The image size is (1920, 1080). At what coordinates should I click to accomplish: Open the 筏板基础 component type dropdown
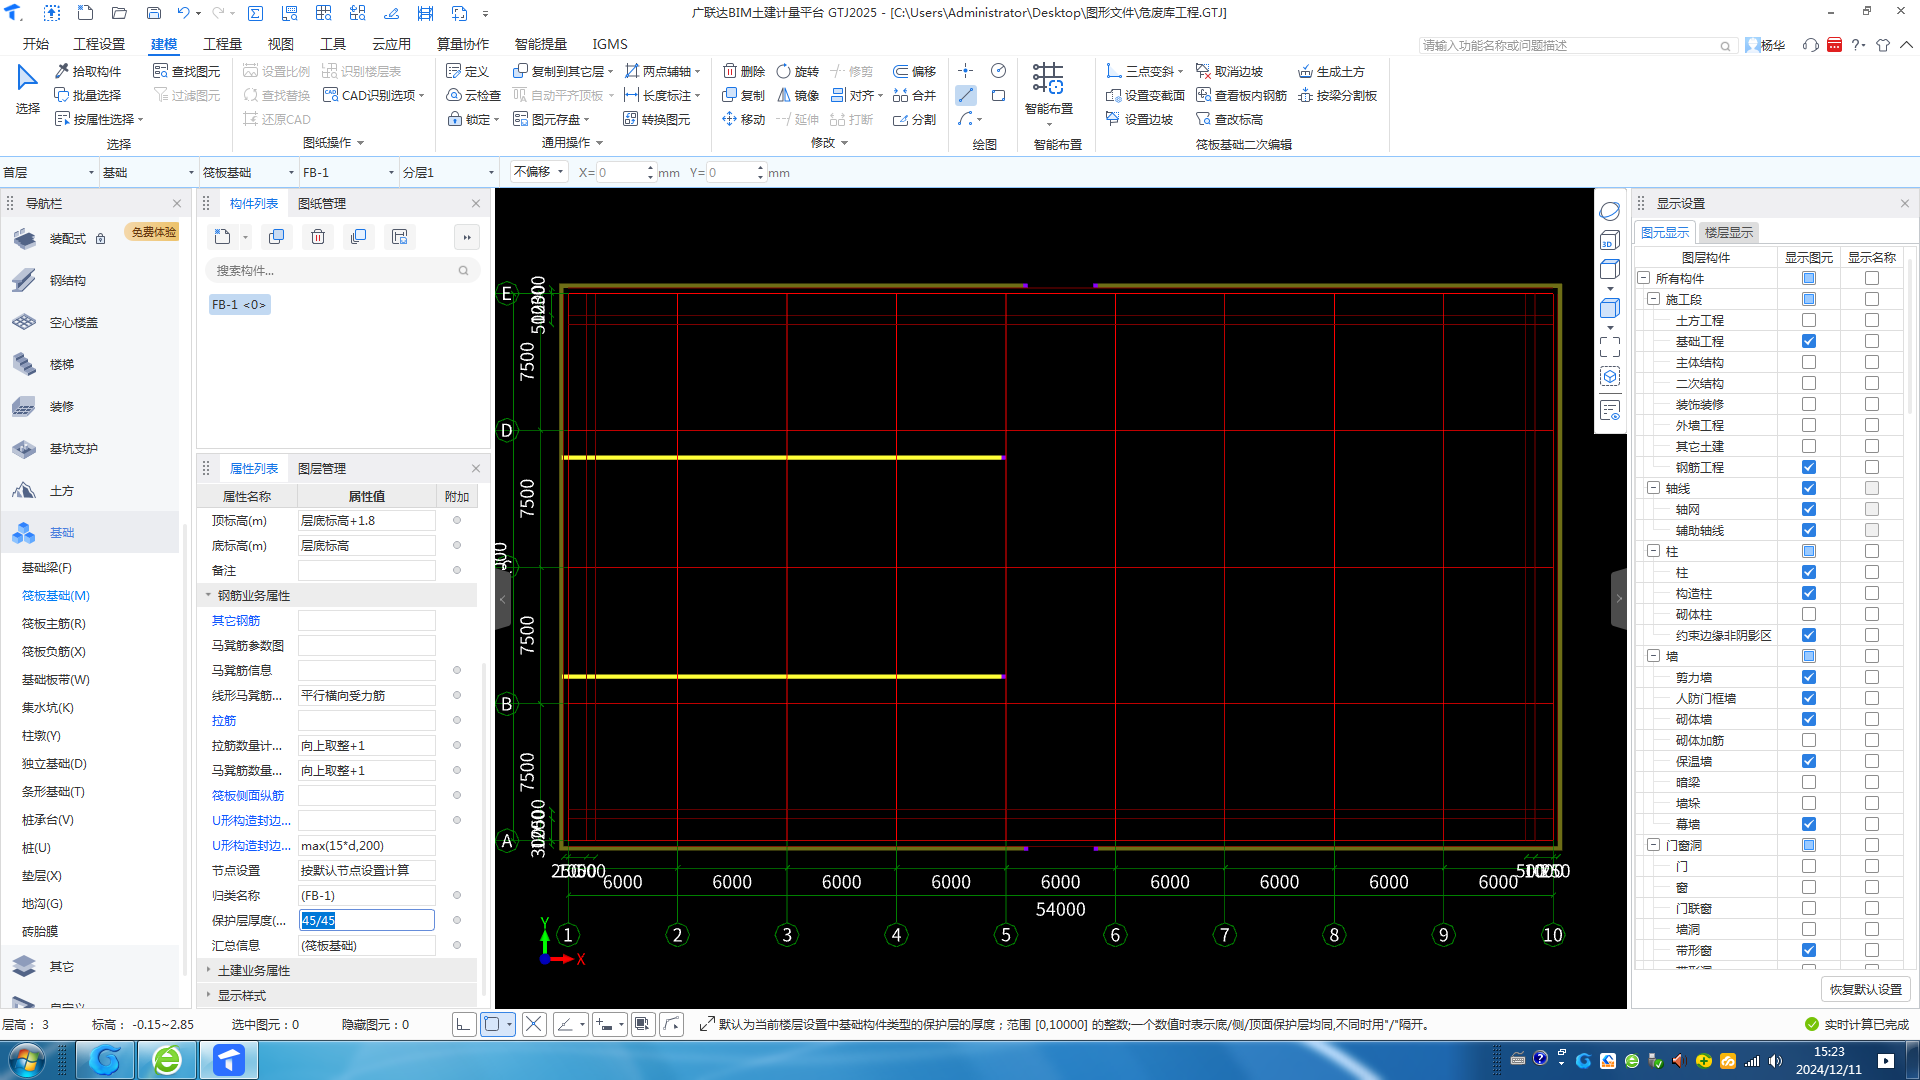(x=249, y=172)
